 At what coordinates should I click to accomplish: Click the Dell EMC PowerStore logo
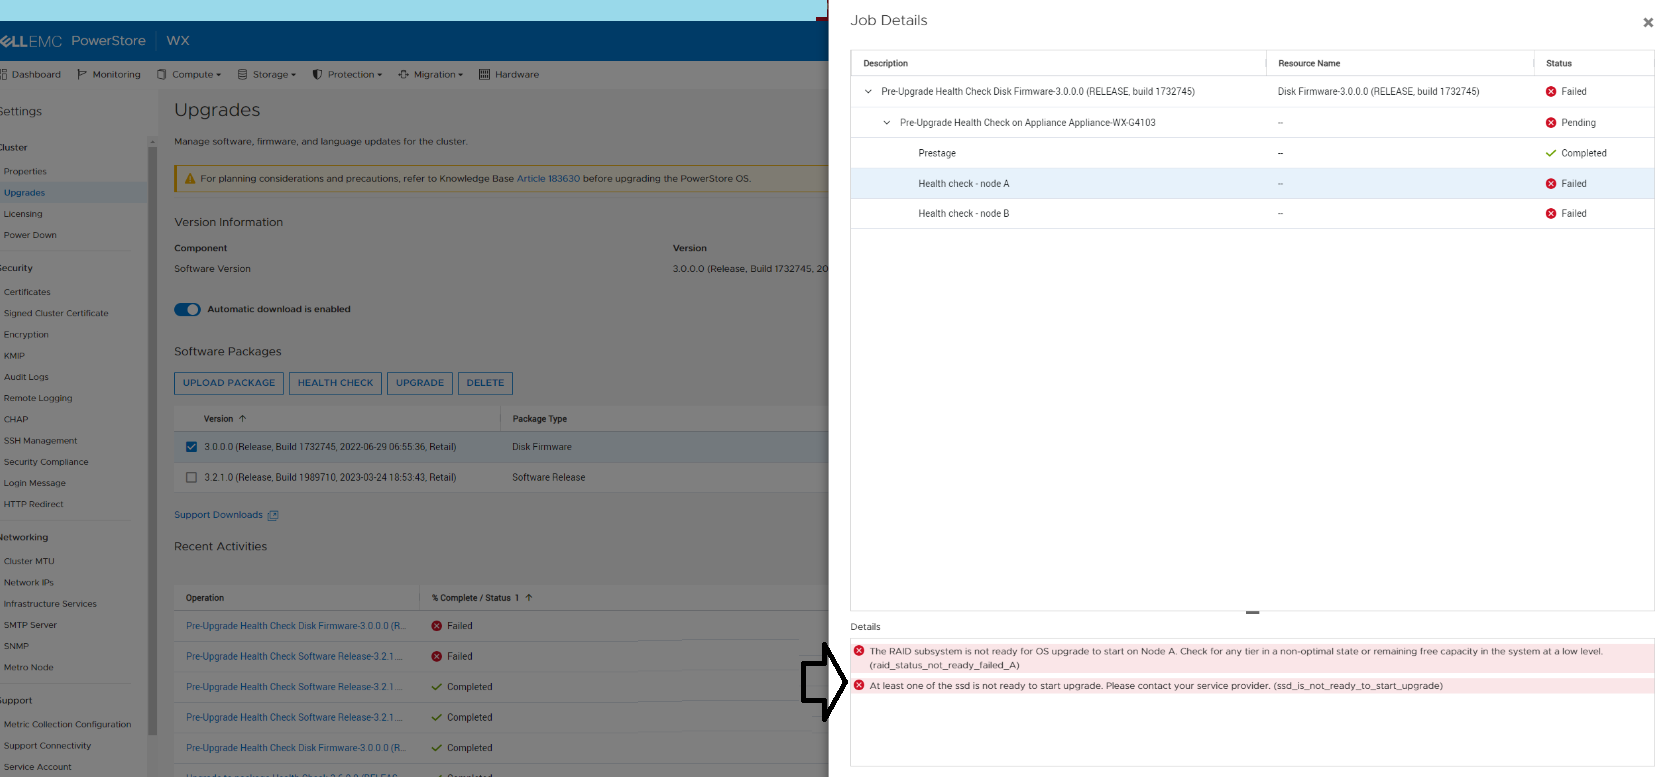(73, 41)
